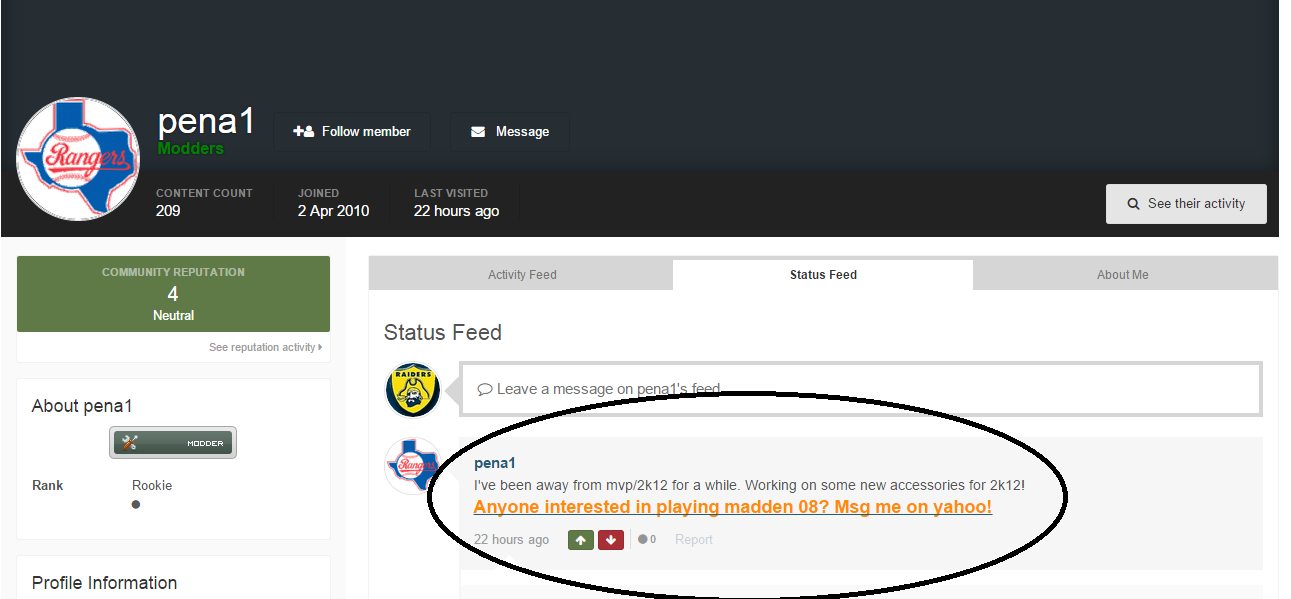Click pena1's large Rangers profile avatar
Image resolution: width=1291 pixels, height=599 pixels.
(x=78, y=159)
